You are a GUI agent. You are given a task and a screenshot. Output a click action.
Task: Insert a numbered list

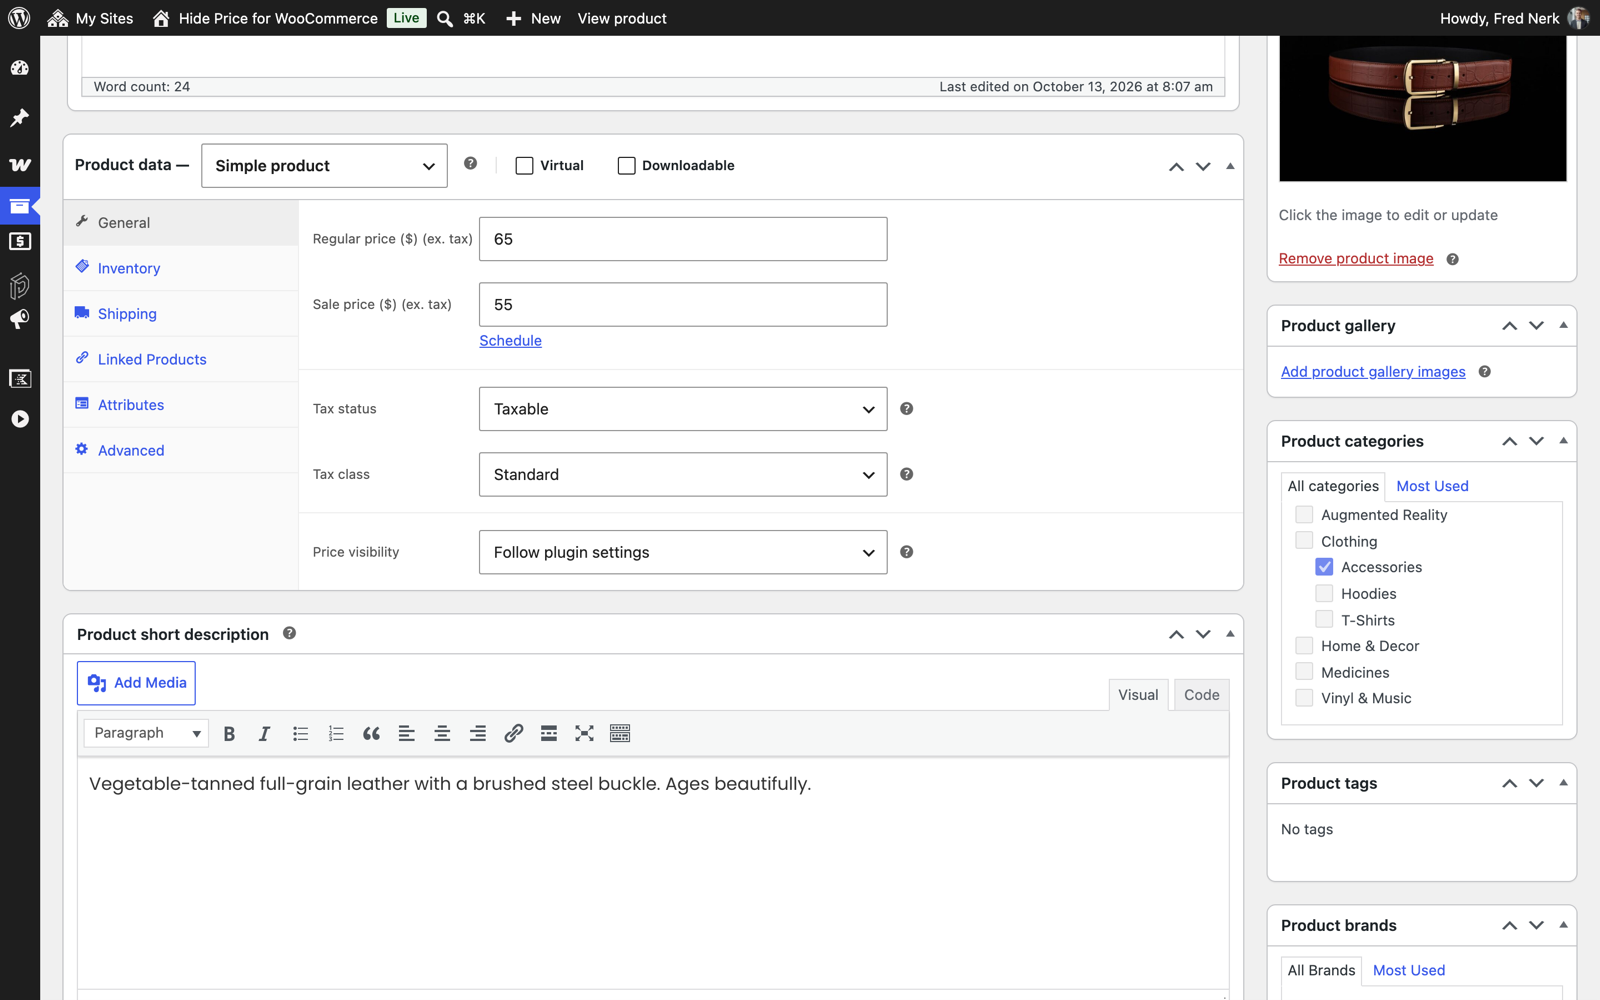[x=336, y=734]
